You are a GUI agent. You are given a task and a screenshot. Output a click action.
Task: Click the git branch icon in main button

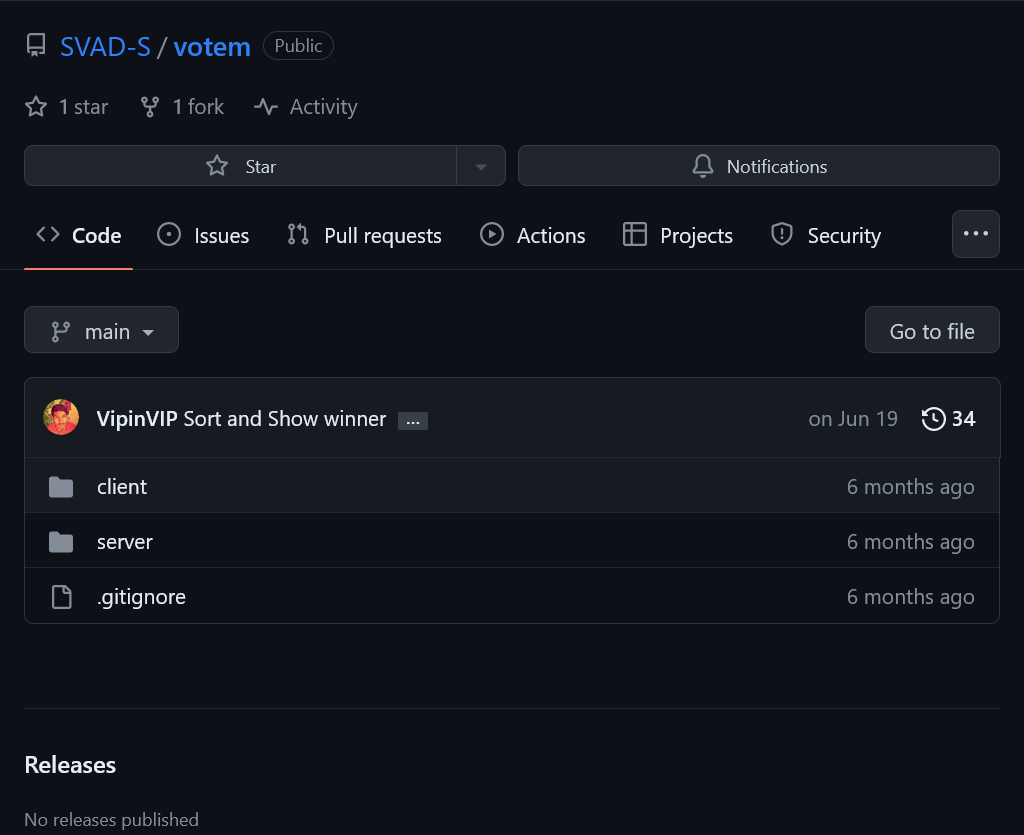(61, 332)
